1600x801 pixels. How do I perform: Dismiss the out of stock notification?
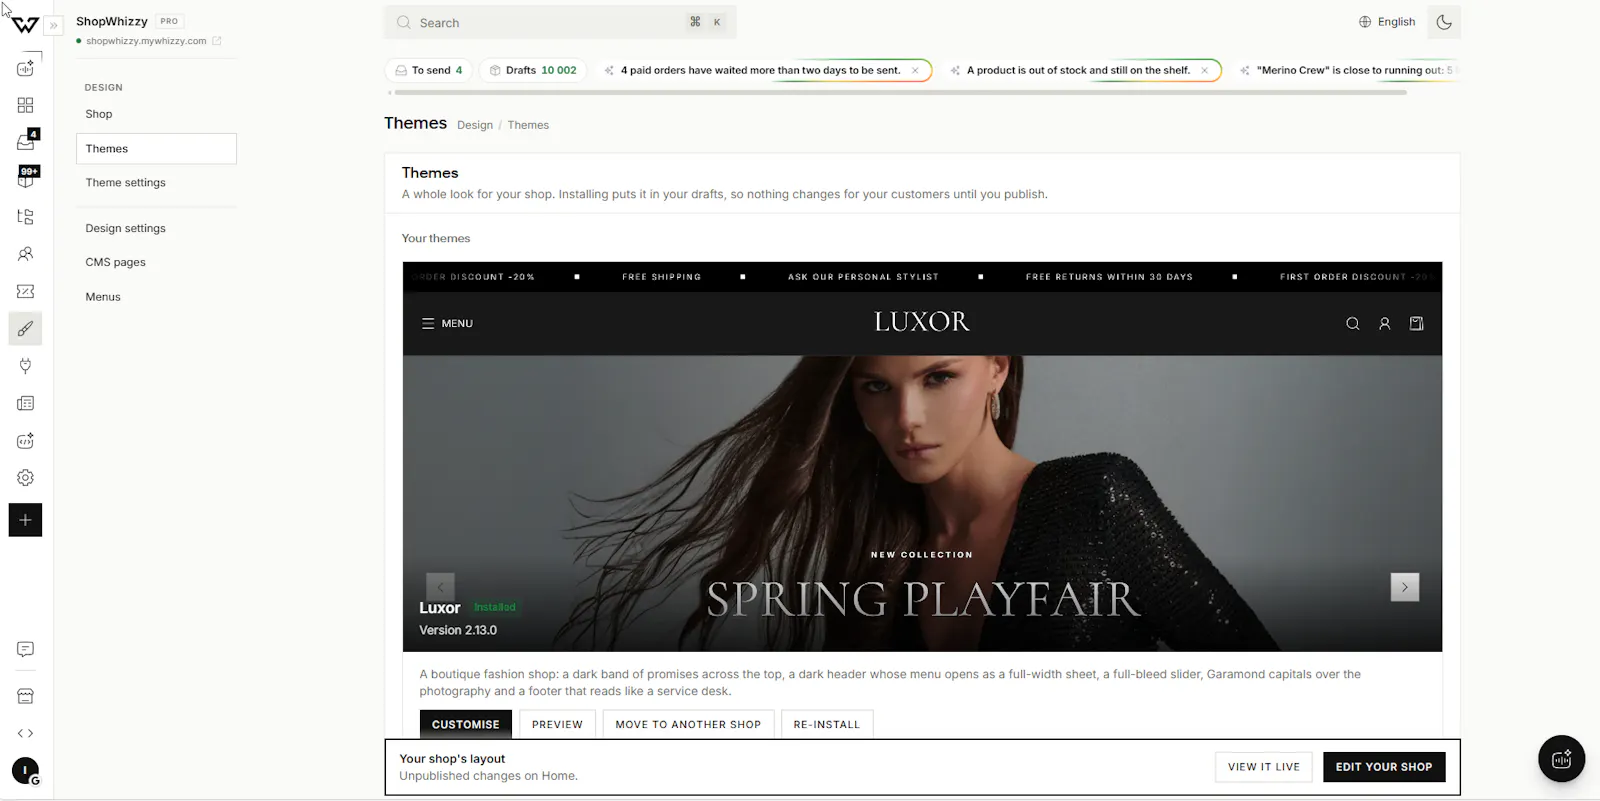coord(1204,70)
